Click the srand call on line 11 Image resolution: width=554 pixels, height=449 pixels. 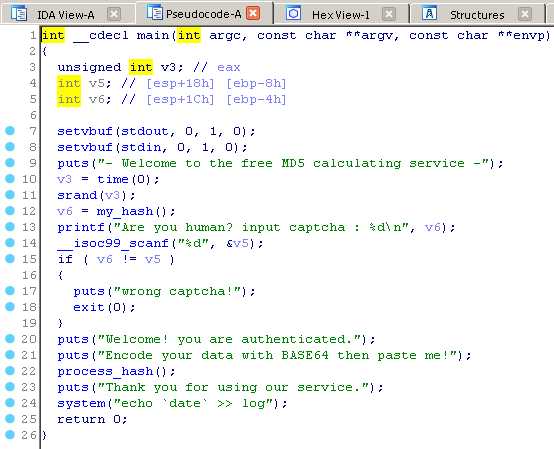[77, 195]
